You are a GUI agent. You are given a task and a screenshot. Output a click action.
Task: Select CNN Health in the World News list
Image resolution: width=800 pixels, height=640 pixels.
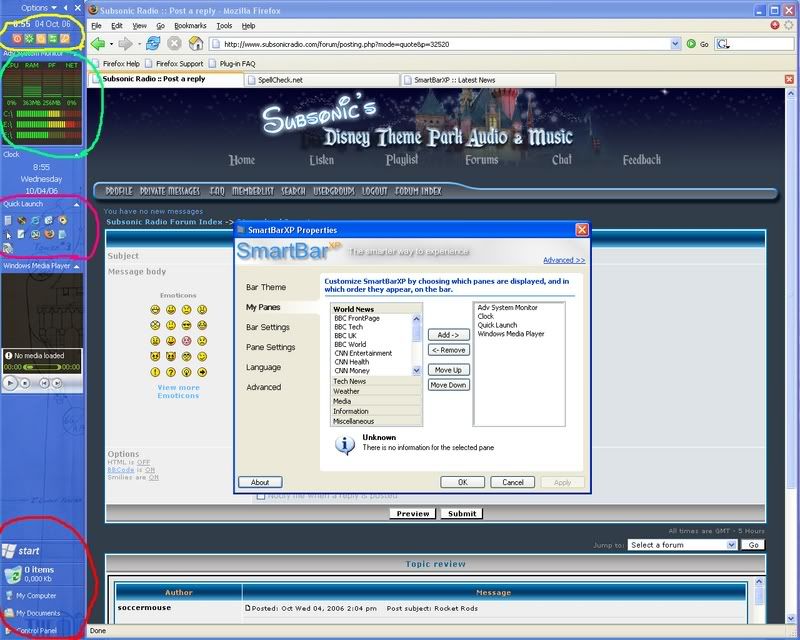tap(352, 362)
